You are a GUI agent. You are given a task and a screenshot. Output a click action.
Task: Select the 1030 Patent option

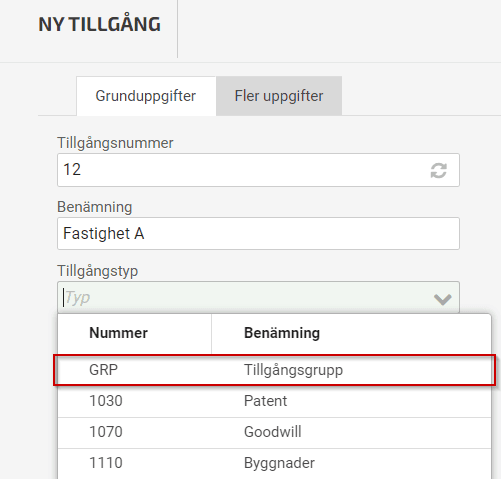274,401
